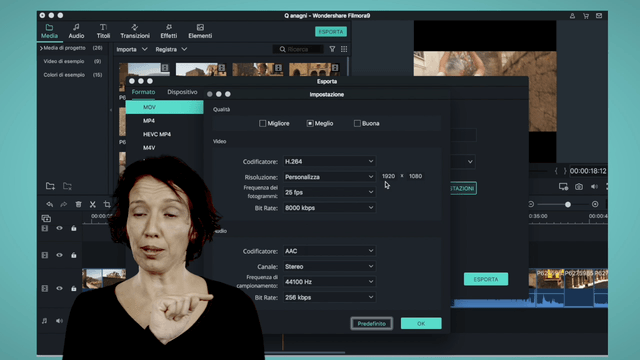Check the Migliore quality option
The width and height of the screenshot is (640, 360).
coord(262,123)
